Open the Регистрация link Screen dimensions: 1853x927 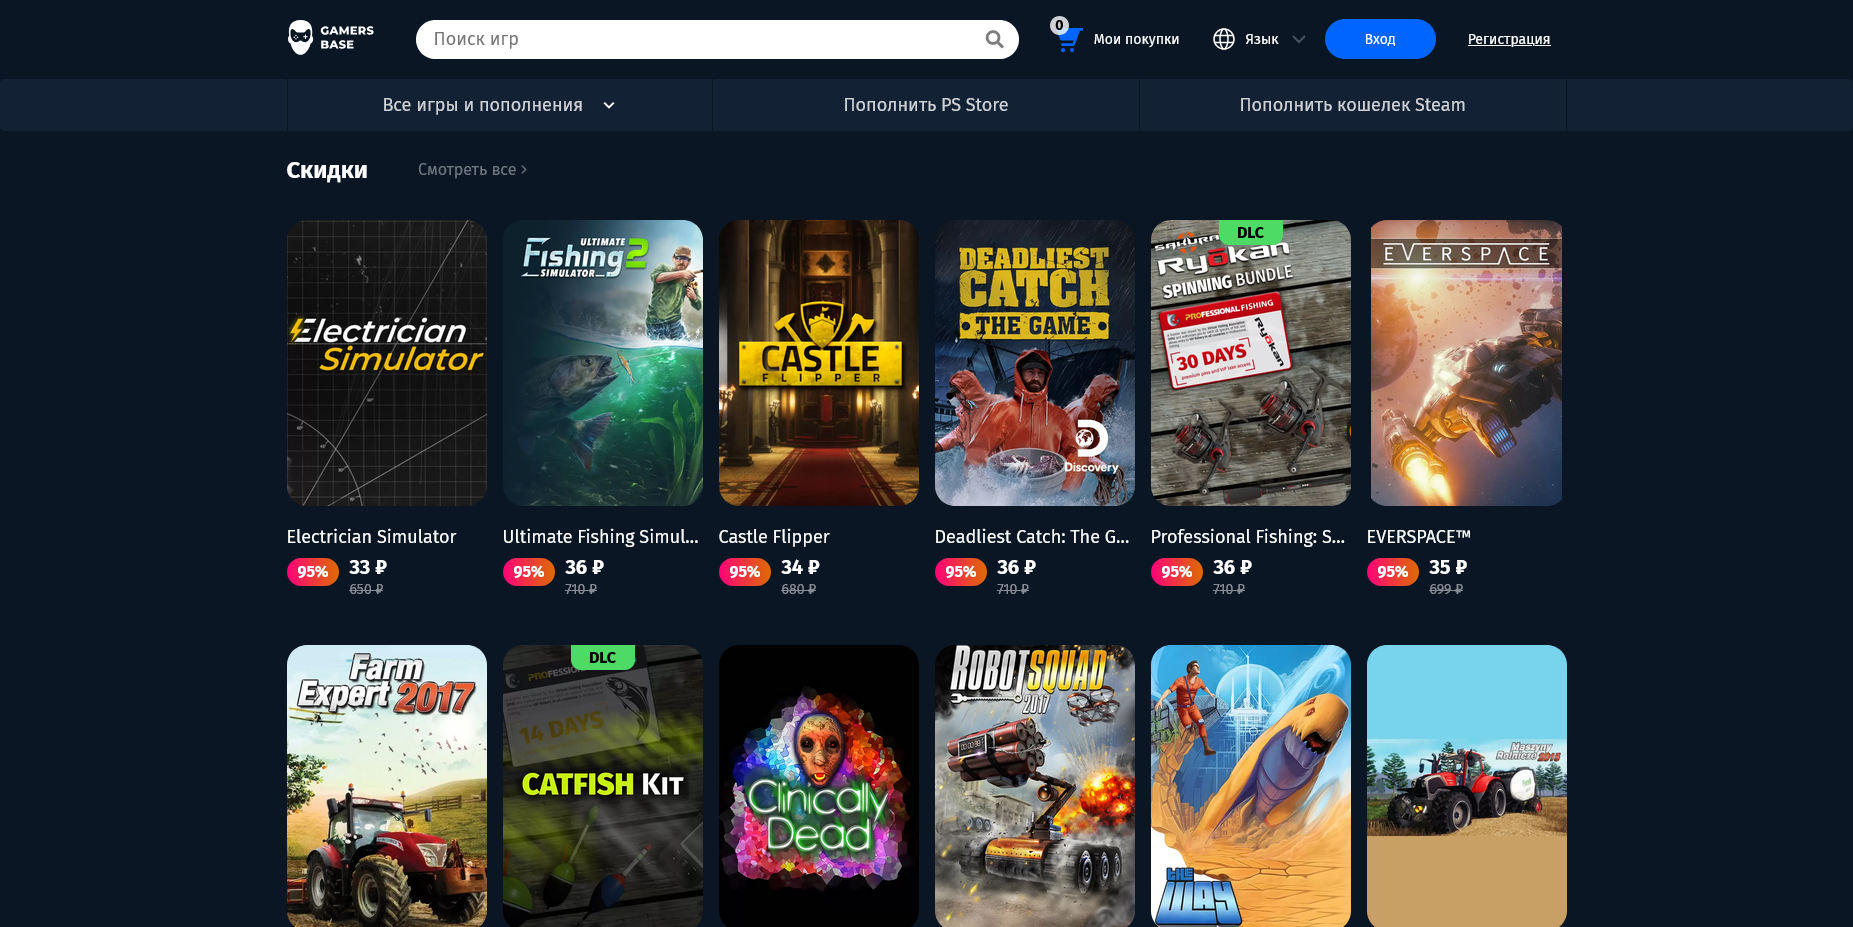click(1509, 39)
